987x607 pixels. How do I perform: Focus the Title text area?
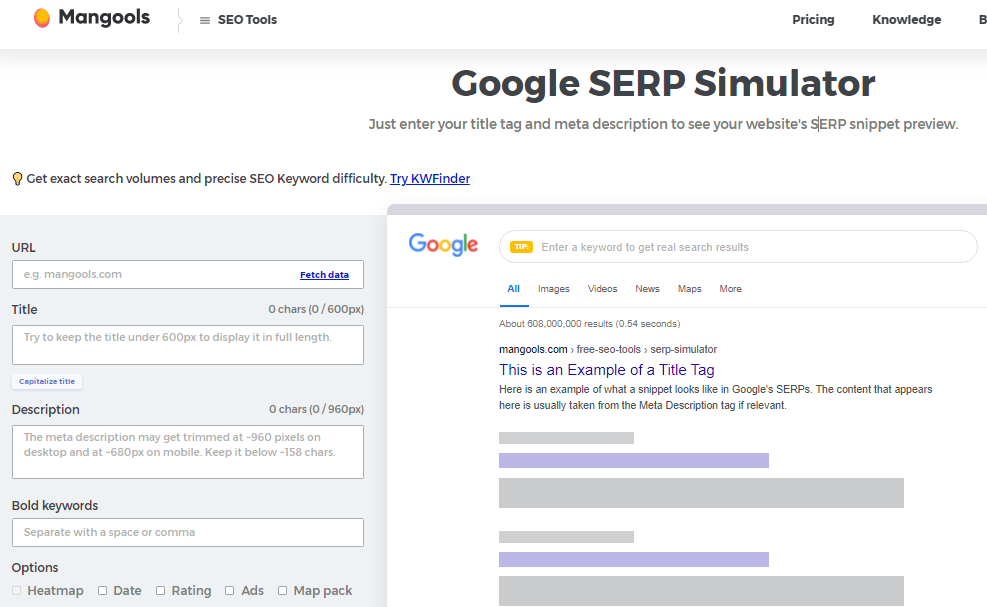[x=188, y=345]
